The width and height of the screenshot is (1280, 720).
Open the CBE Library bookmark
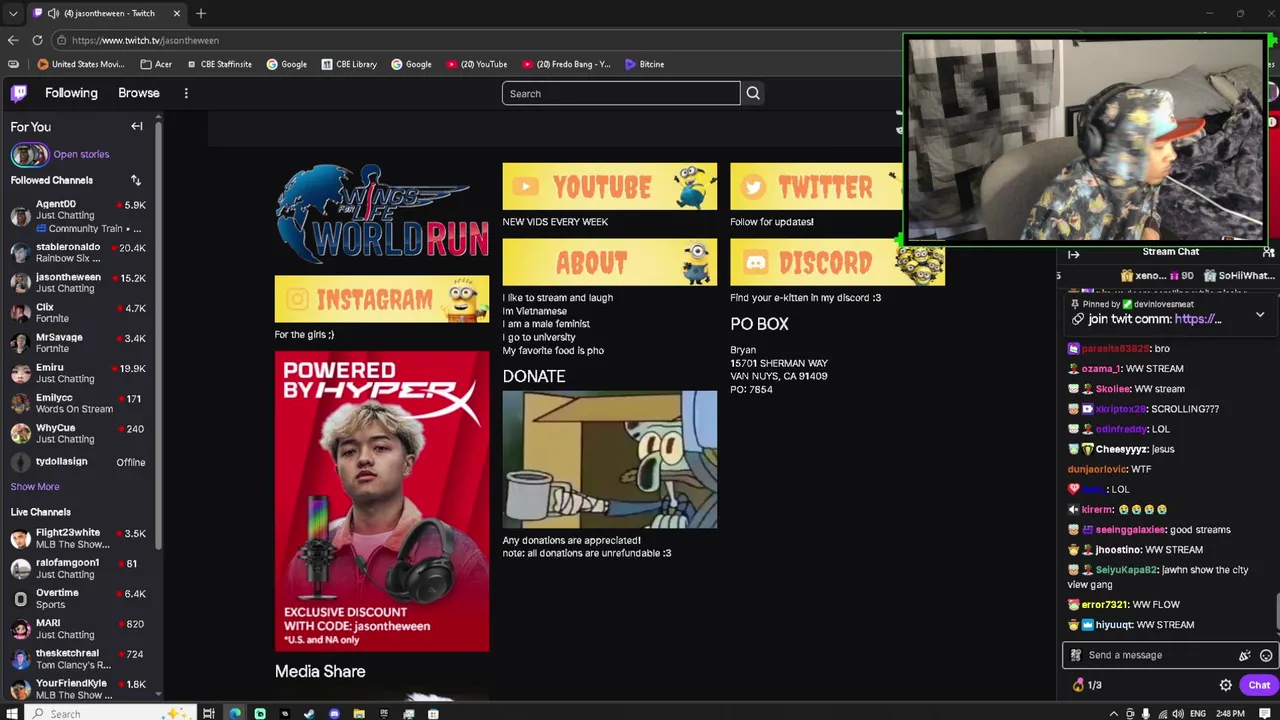click(349, 64)
